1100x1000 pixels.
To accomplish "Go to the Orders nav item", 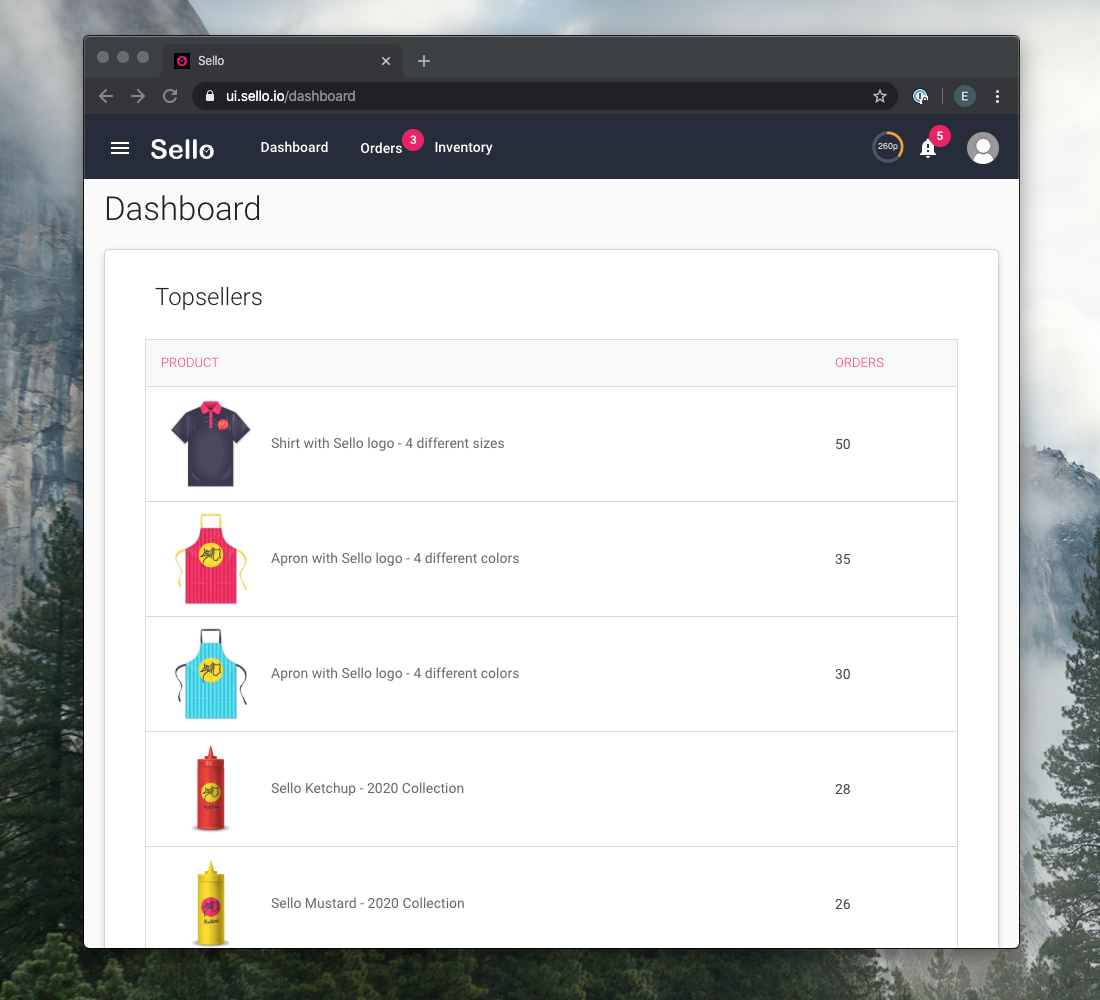I will (381, 148).
